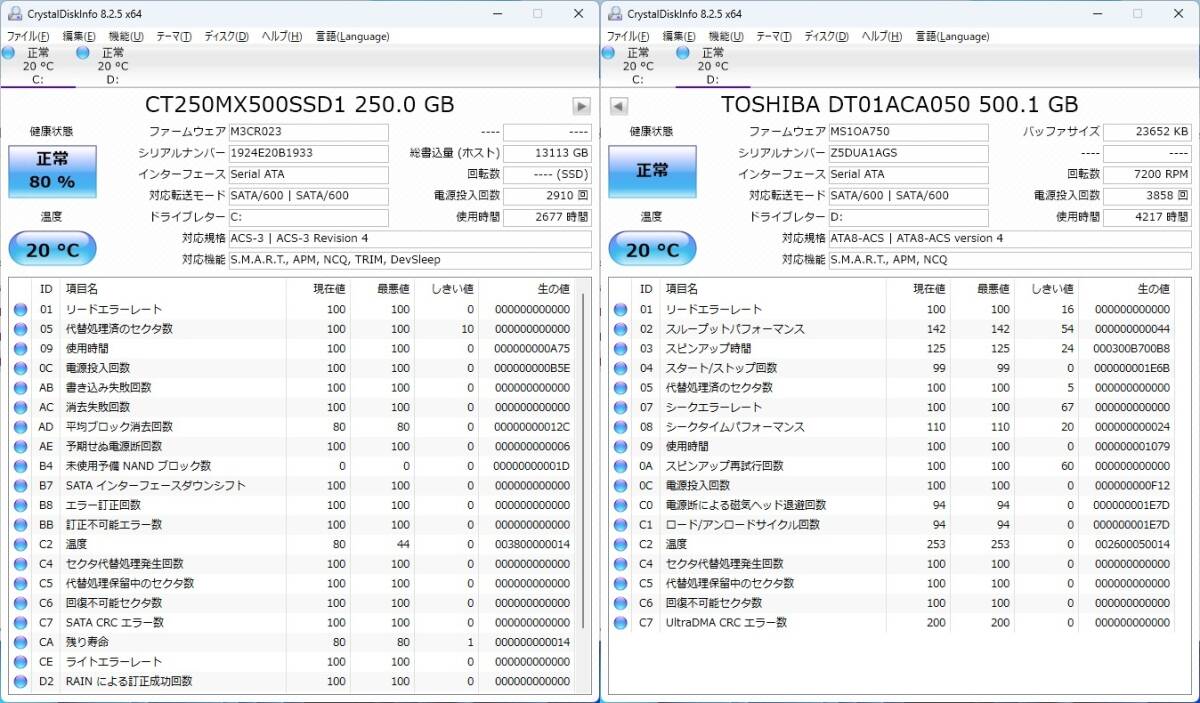The width and height of the screenshot is (1200, 703).
Task: Open テーマ(T) menu in the TOSHIBA window
Action: pos(774,37)
